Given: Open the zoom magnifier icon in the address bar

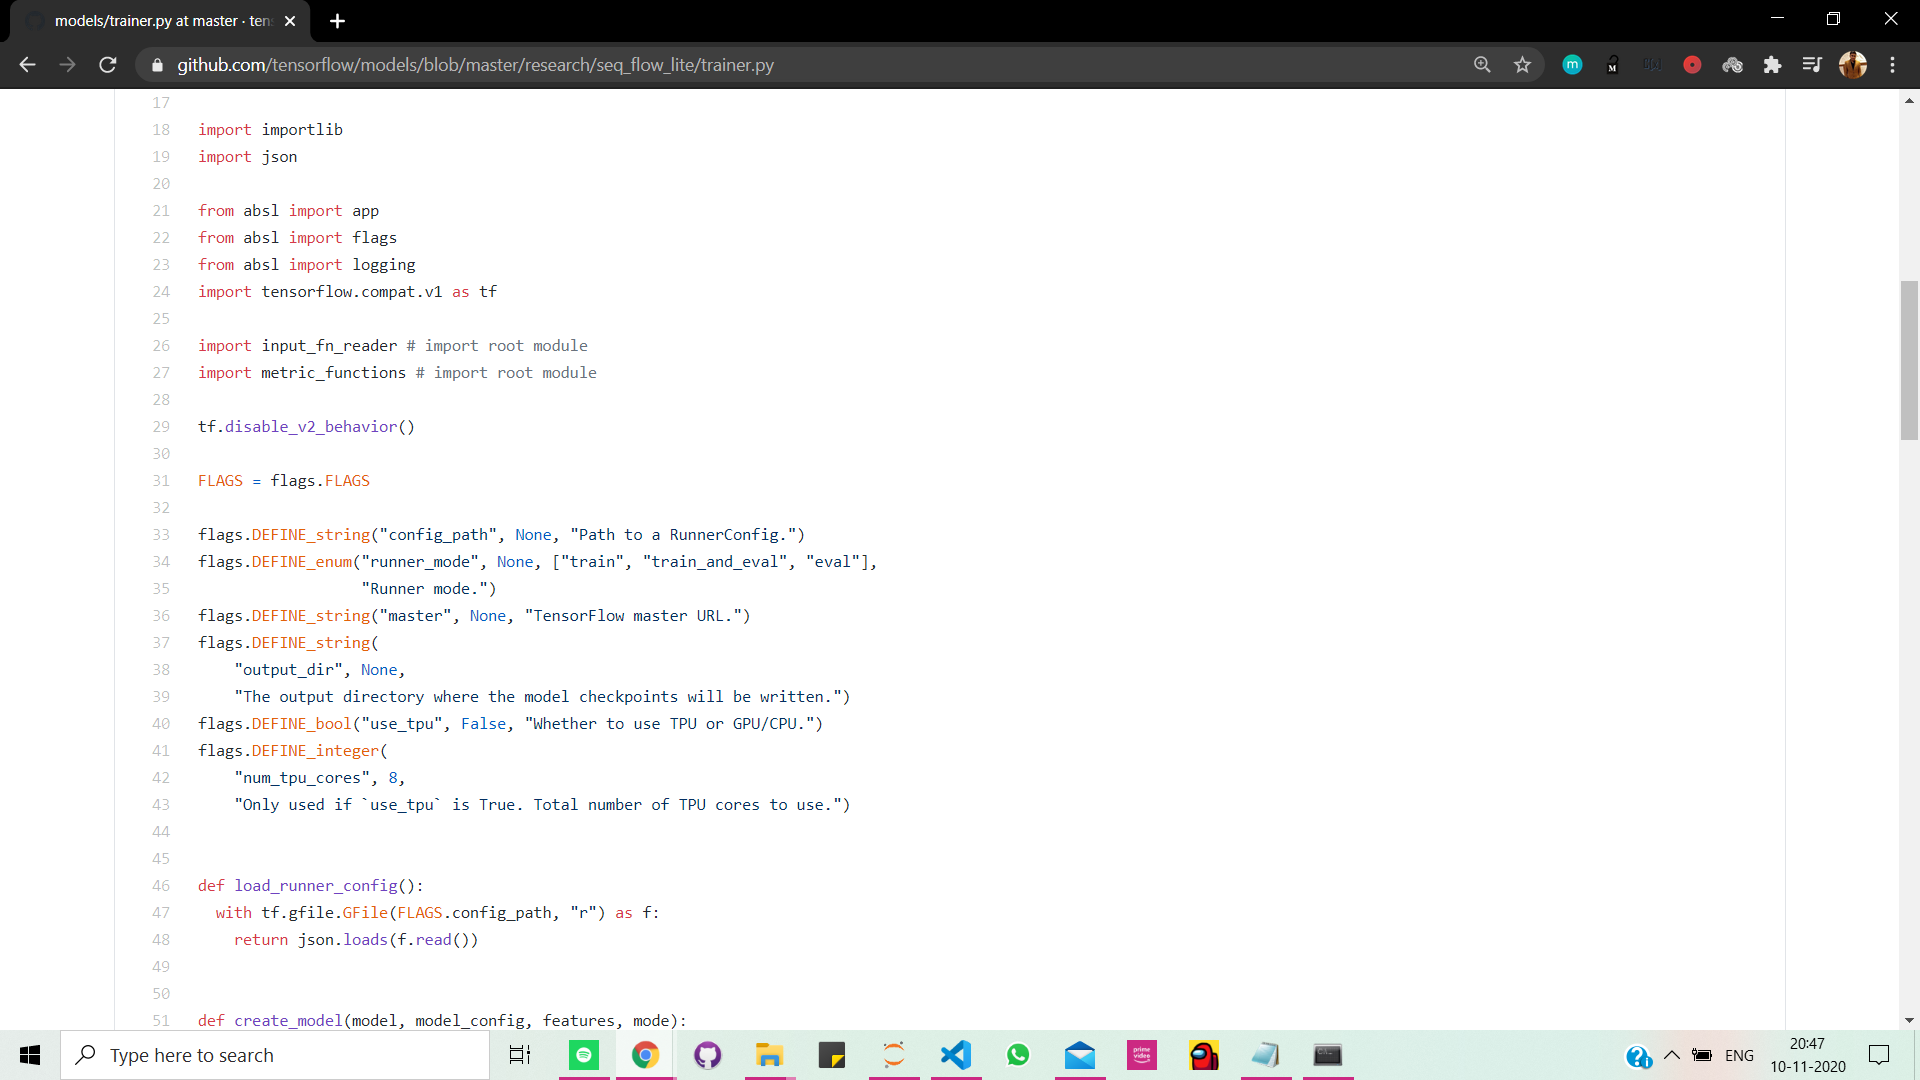Looking at the screenshot, I should click(x=1482, y=65).
